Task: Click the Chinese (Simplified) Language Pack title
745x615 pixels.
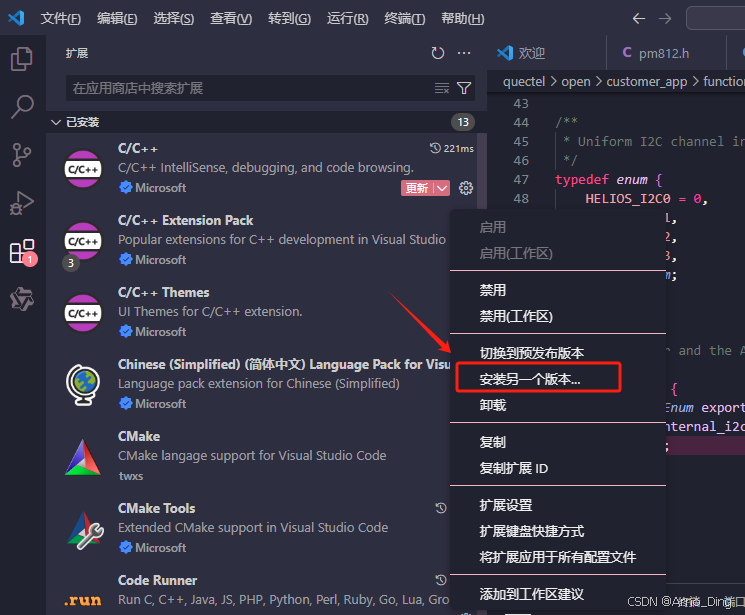Action: coord(284,365)
